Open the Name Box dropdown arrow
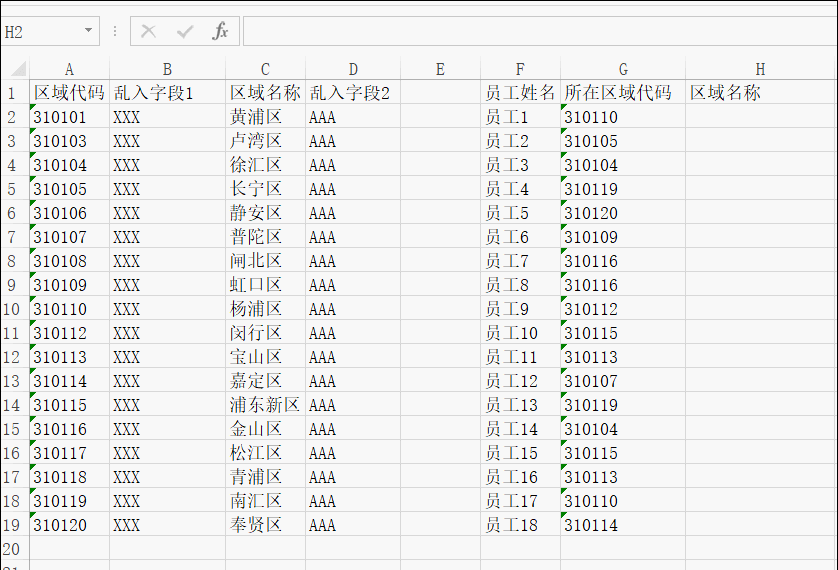 [x=89, y=30]
